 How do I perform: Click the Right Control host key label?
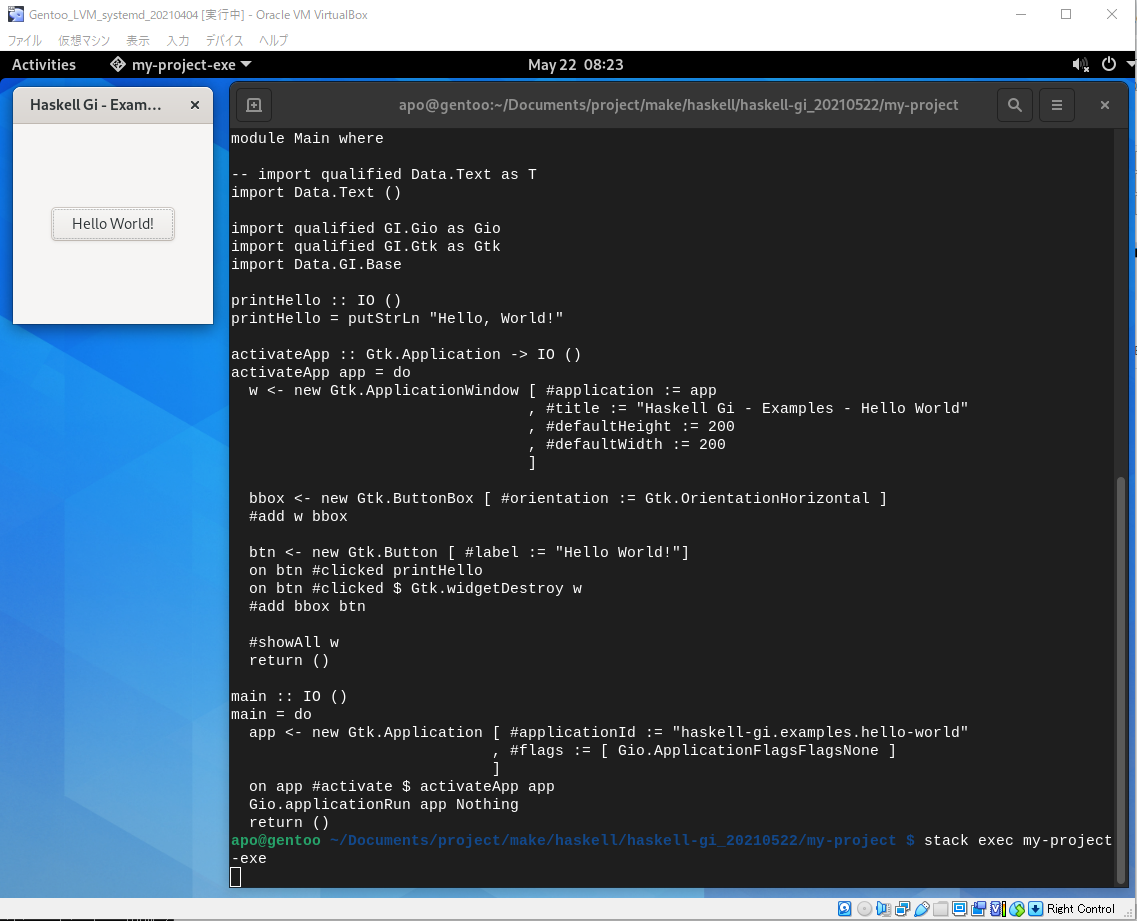pos(1080,909)
